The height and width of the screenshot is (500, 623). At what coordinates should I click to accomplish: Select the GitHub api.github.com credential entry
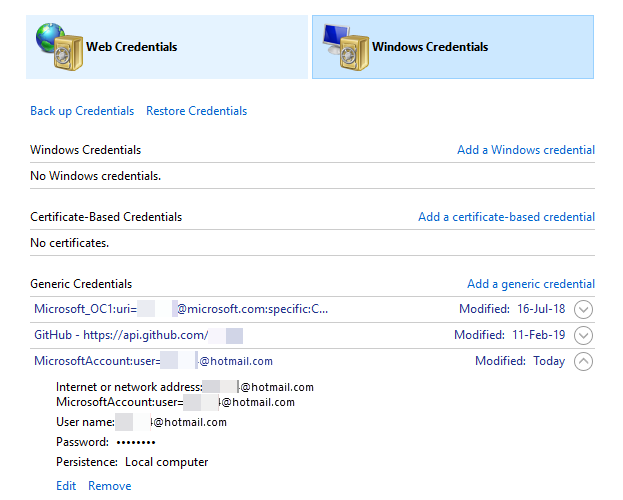point(138,335)
